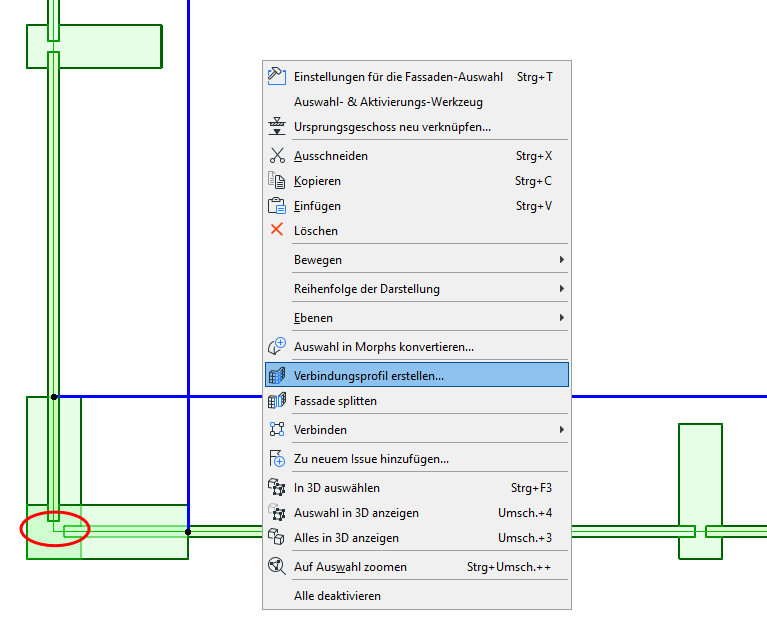Expand the Verbinden submenu arrow
This screenshot has height=633, width=767.
562,430
